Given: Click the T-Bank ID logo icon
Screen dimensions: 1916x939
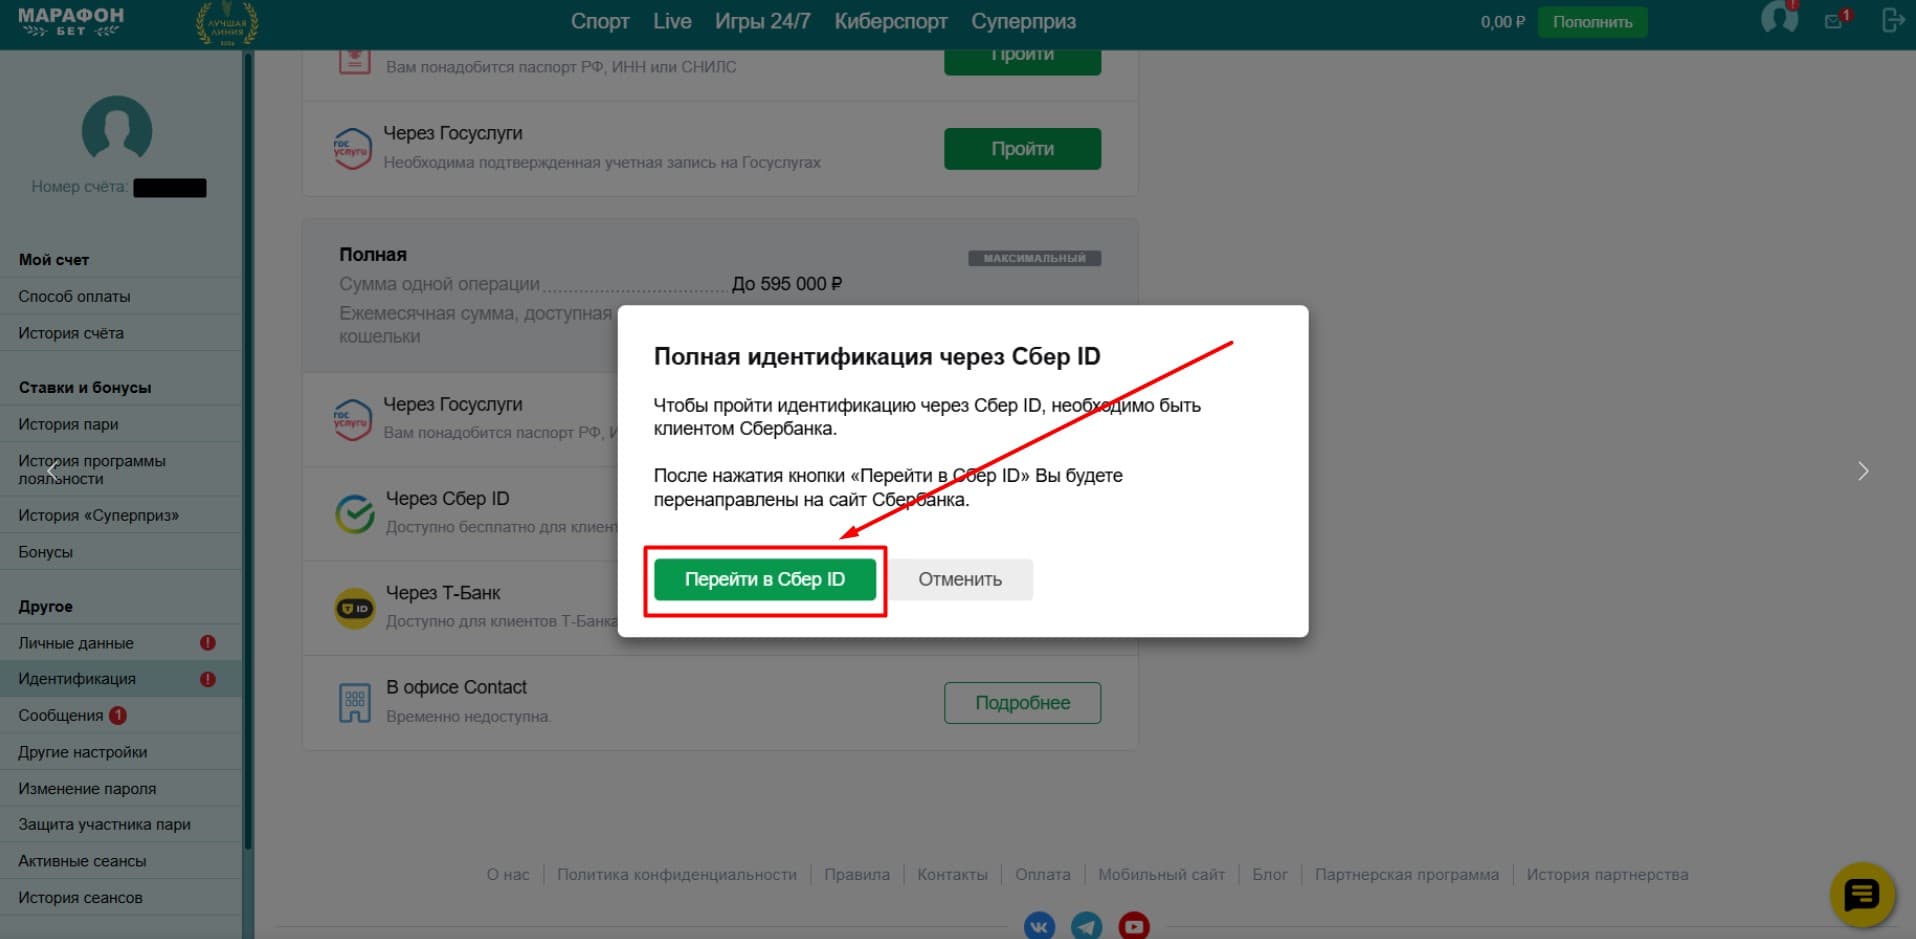Looking at the screenshot, I should tap(354, 608).
